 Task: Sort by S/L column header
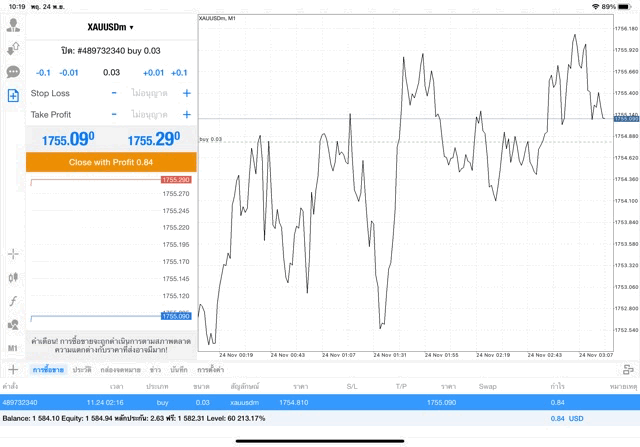pos(352,386)
